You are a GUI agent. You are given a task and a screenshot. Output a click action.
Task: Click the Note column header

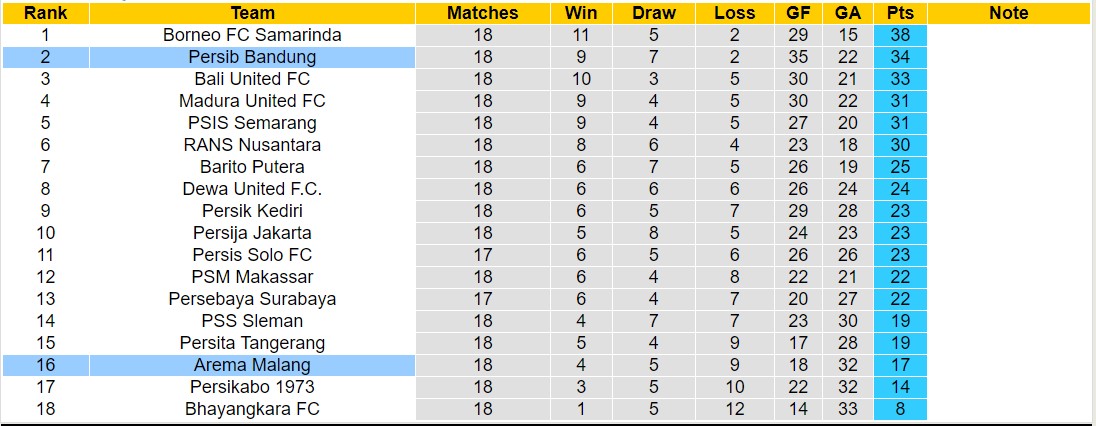point(1008,13)
